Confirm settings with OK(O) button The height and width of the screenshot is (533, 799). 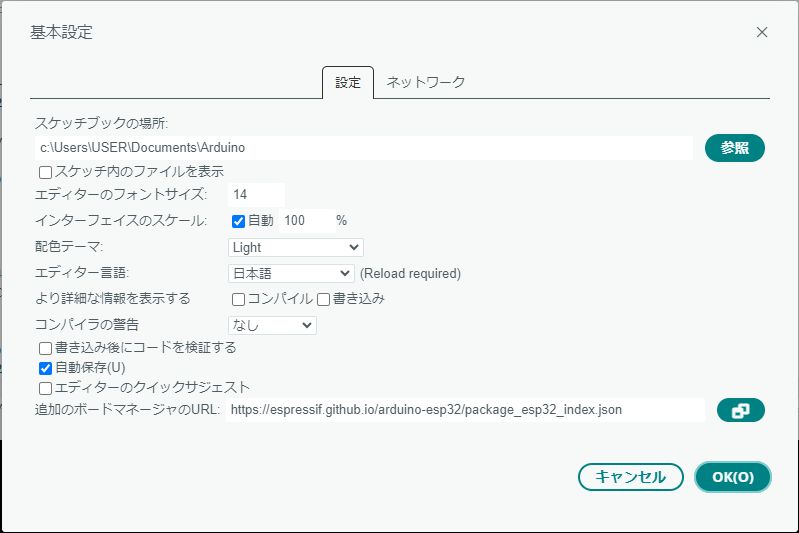tap(733, 477)
